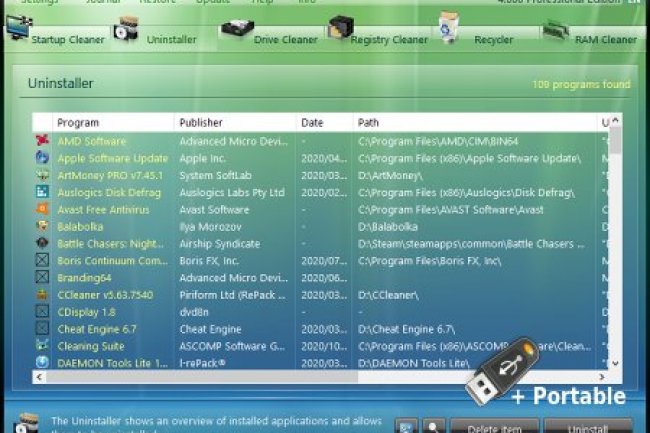The width and height of the screenshot is (650, 433).
Task: Go to the Registry Cleaner tab
Action: pyautogui.click(x=378, y=32)
